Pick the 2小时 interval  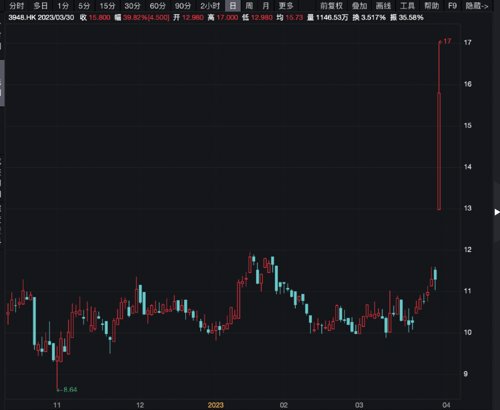[210, 6]
